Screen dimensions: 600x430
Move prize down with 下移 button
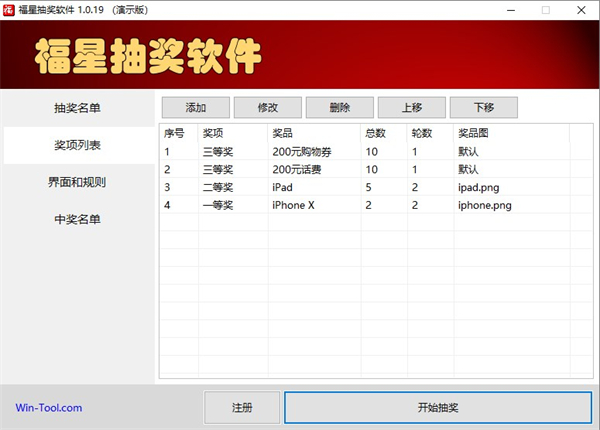click(x=483, y=108)
